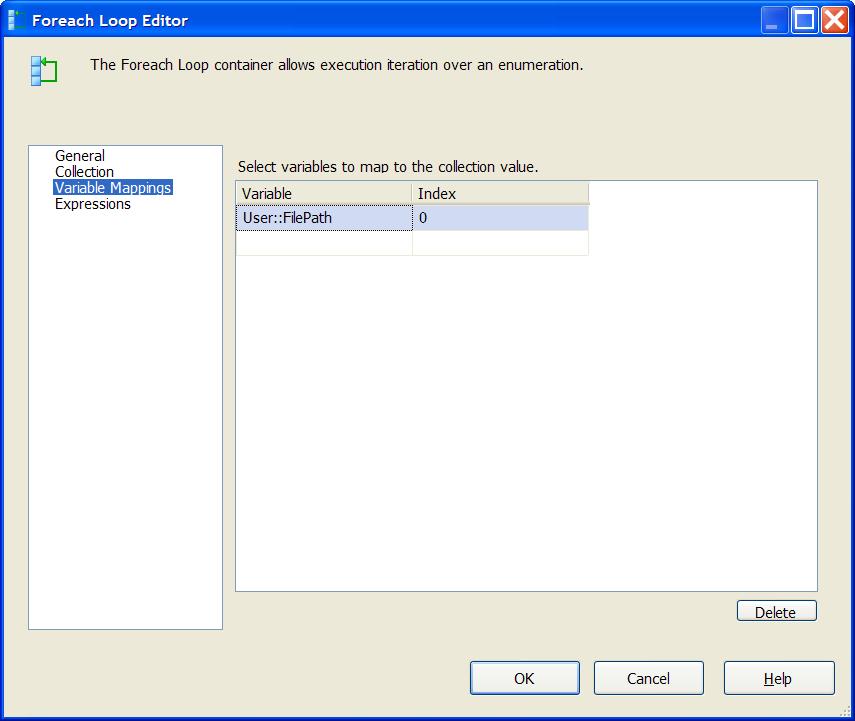Open the Expressions page

tap(93, 204)
